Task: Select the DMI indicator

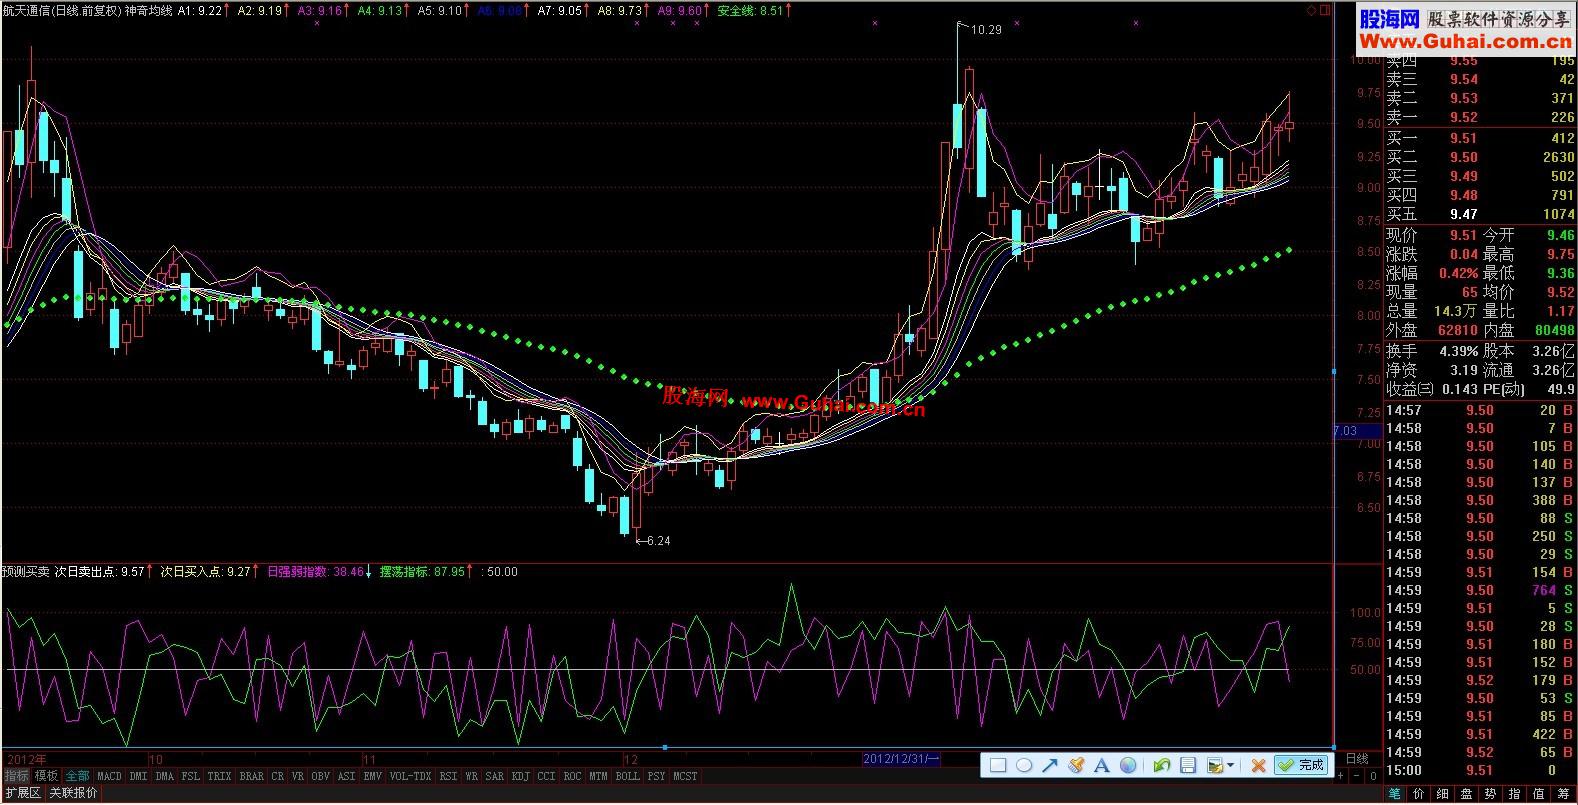Action: coord(138,776)
